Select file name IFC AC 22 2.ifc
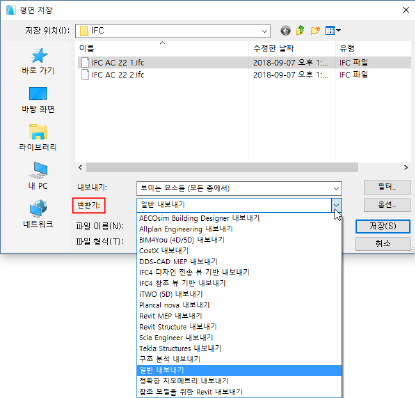Image resolution: width=415 pixels, height=398 pixels. (x=118, y=75)
